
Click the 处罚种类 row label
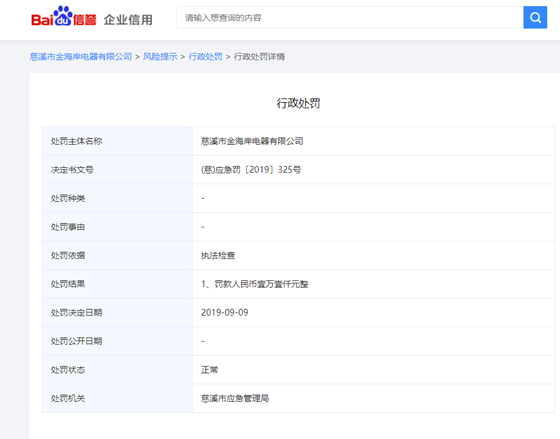coord(68,198)
